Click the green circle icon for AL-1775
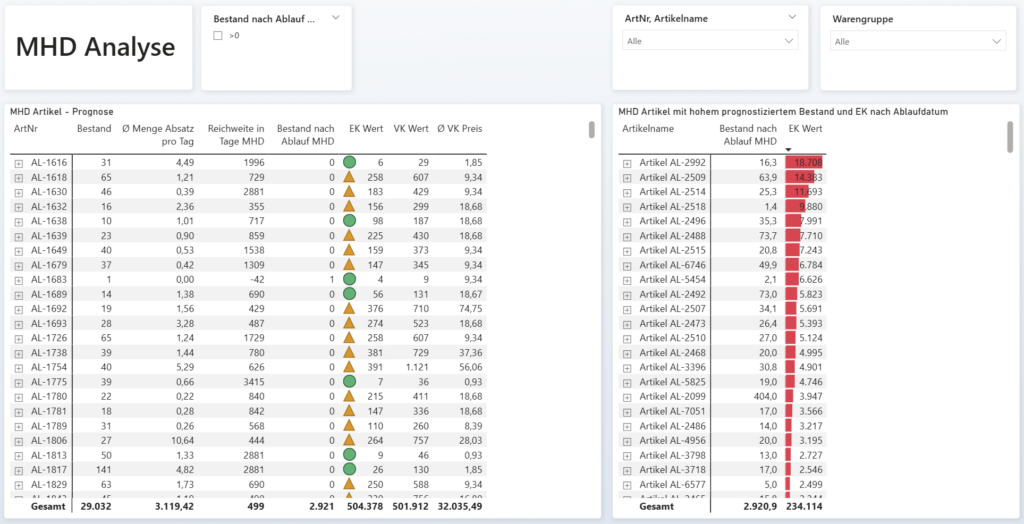The height and width of the screenshot is (524, 1024). pyautogui.click(x=349, y=382)
